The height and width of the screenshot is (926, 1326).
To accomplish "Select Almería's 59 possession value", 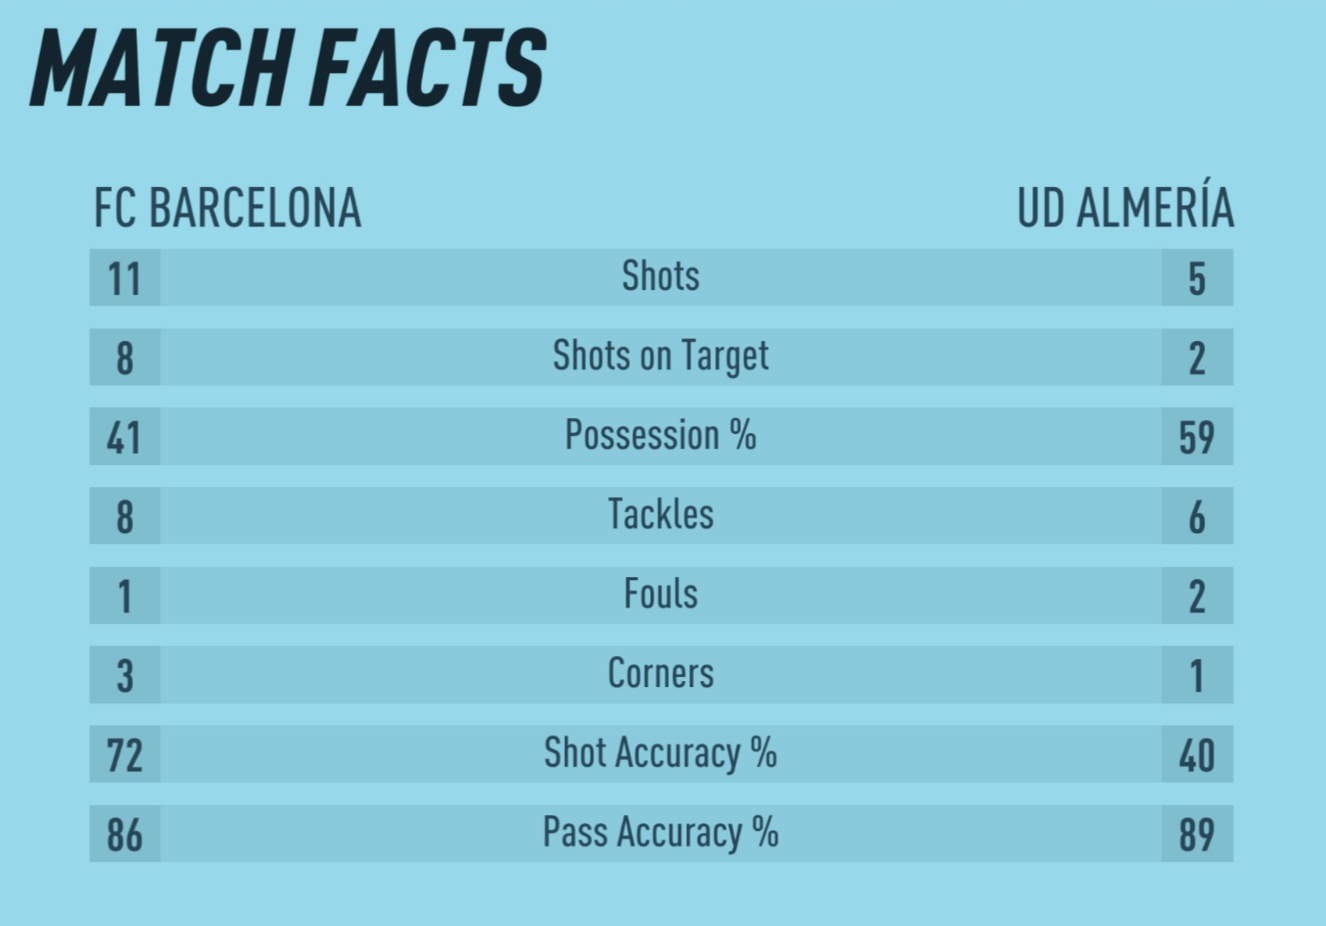I will point(1197,438).
